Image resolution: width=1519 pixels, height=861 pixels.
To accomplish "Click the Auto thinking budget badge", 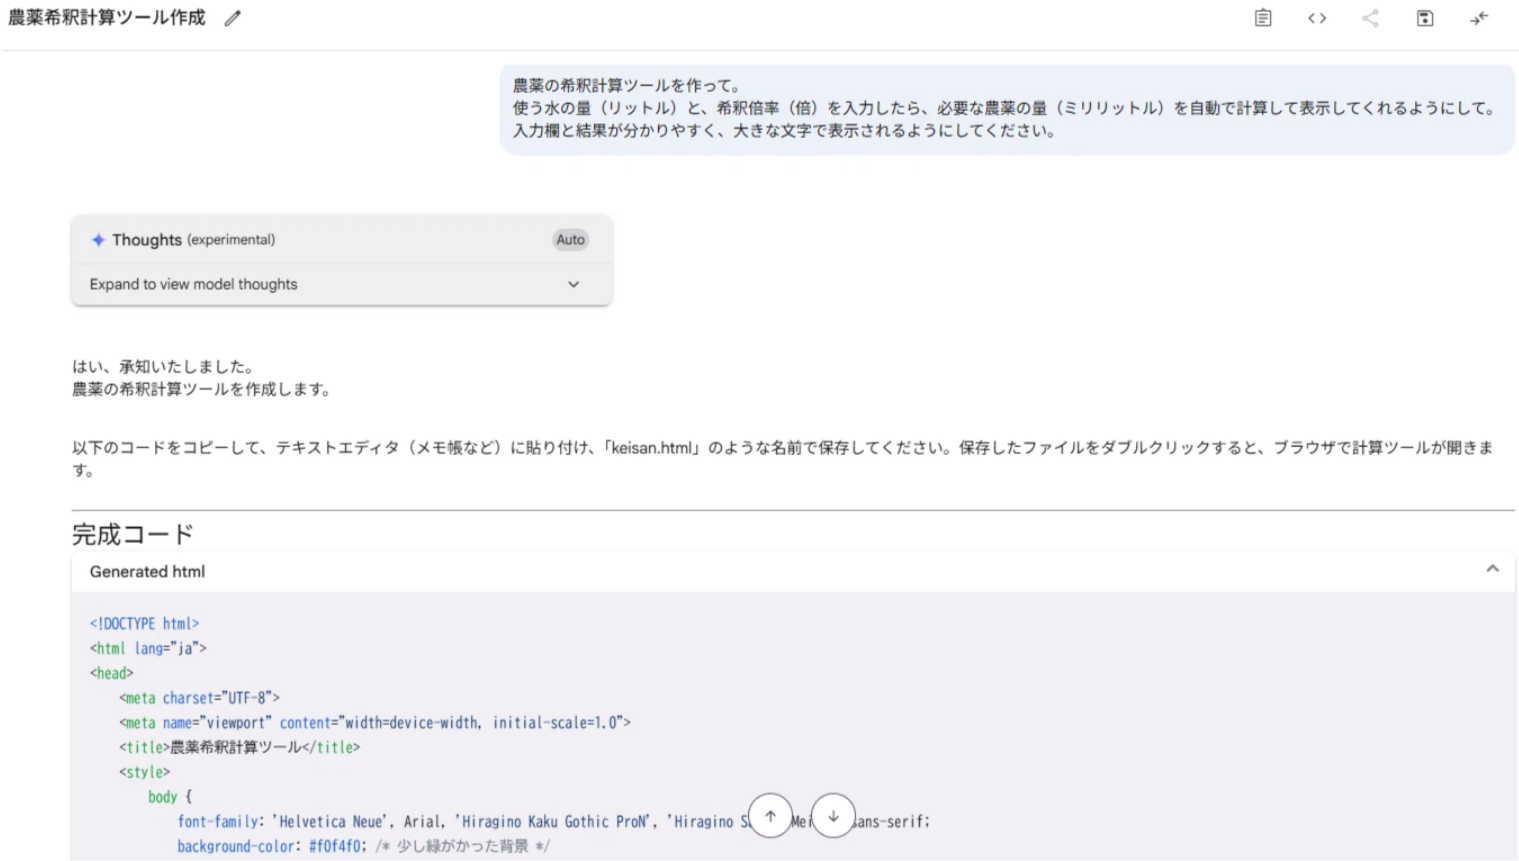I will pos(569,239).
